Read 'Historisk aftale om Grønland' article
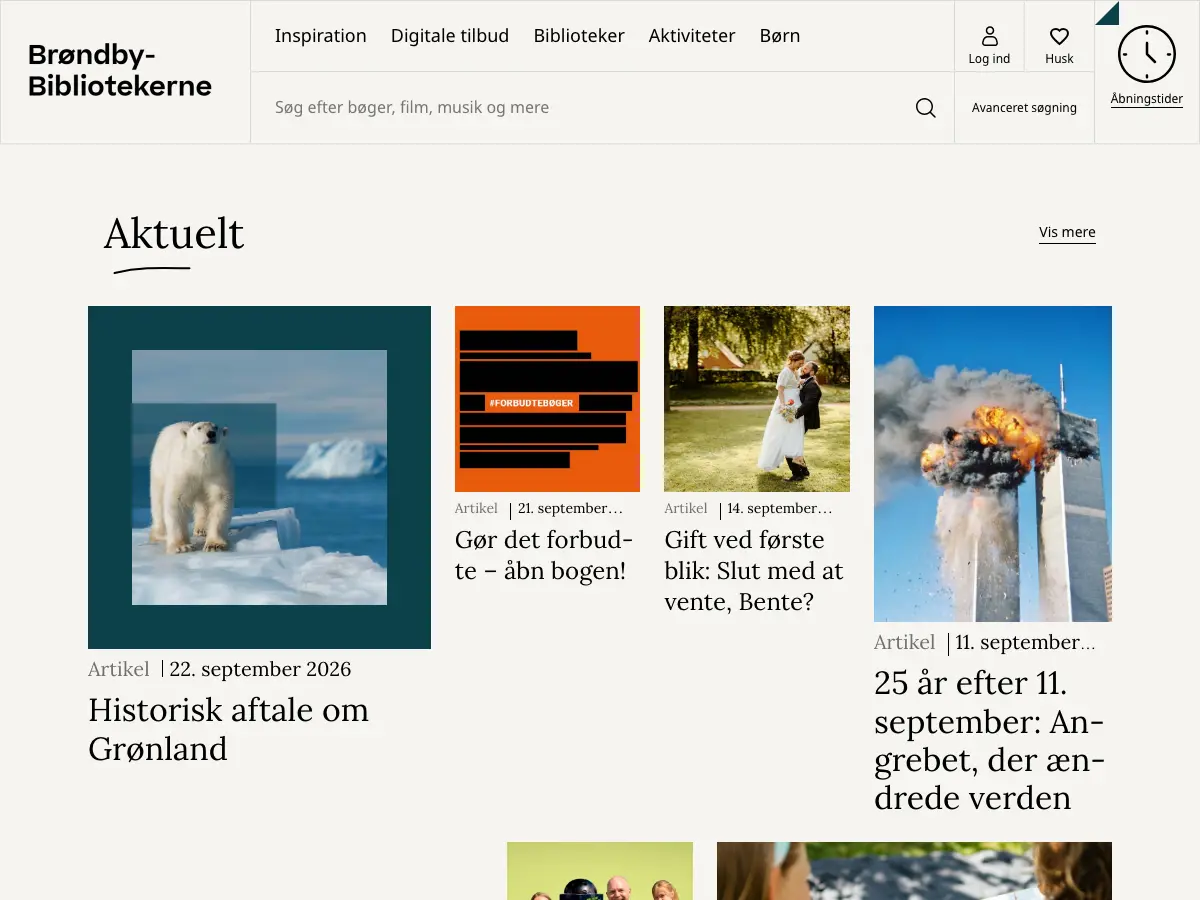 coord(229,729)
